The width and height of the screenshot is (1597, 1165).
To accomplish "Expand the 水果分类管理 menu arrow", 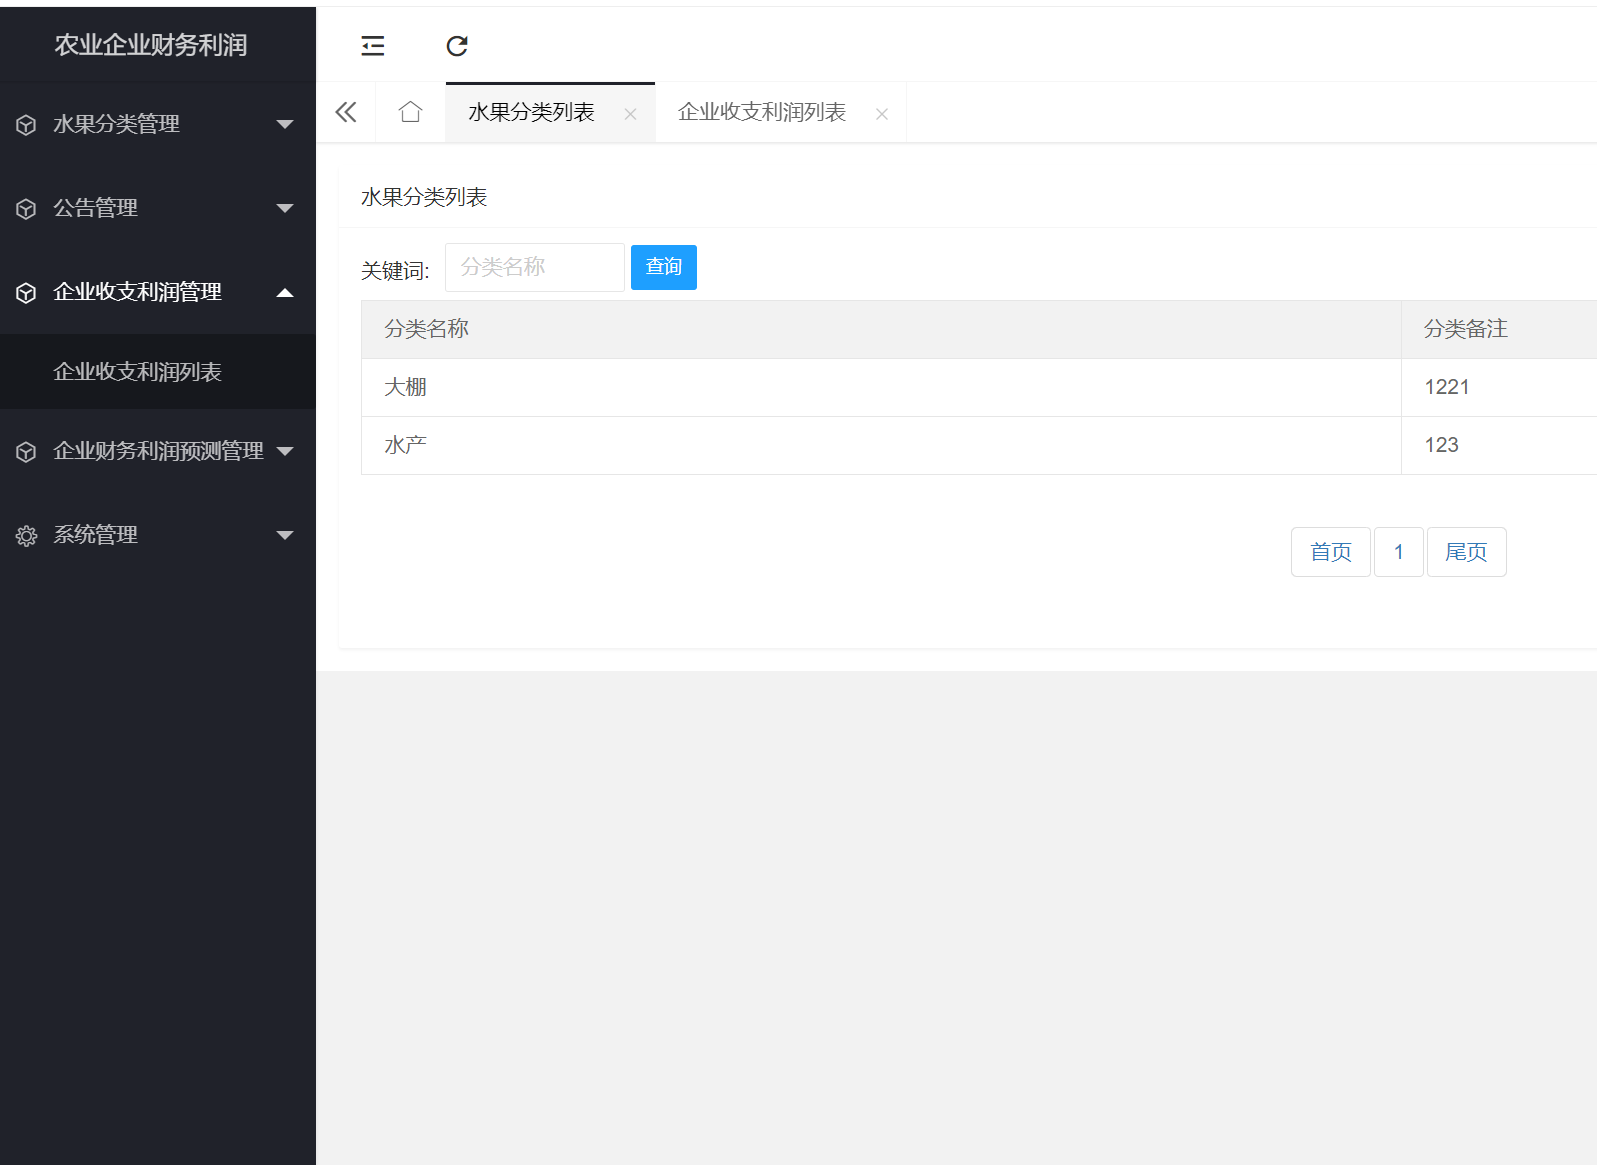I will 285,125.
